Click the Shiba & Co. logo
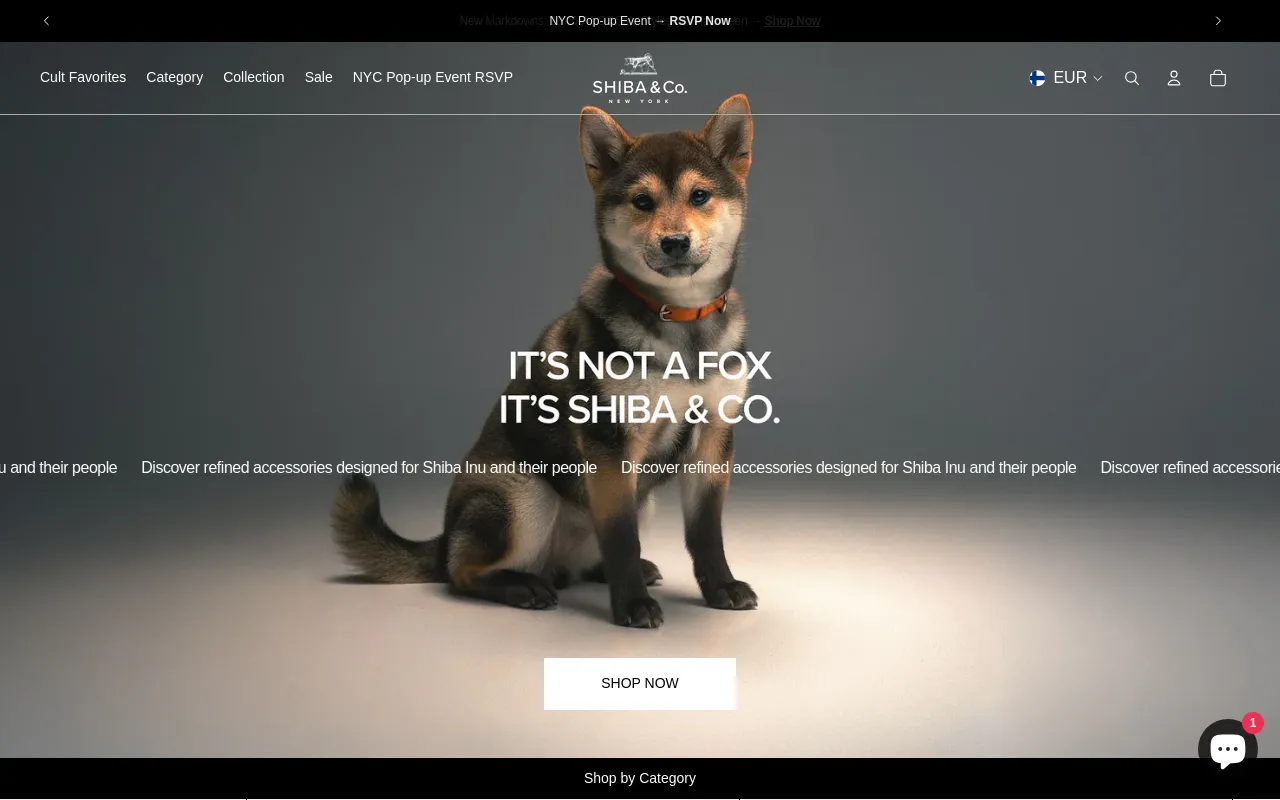 (639, 78)
